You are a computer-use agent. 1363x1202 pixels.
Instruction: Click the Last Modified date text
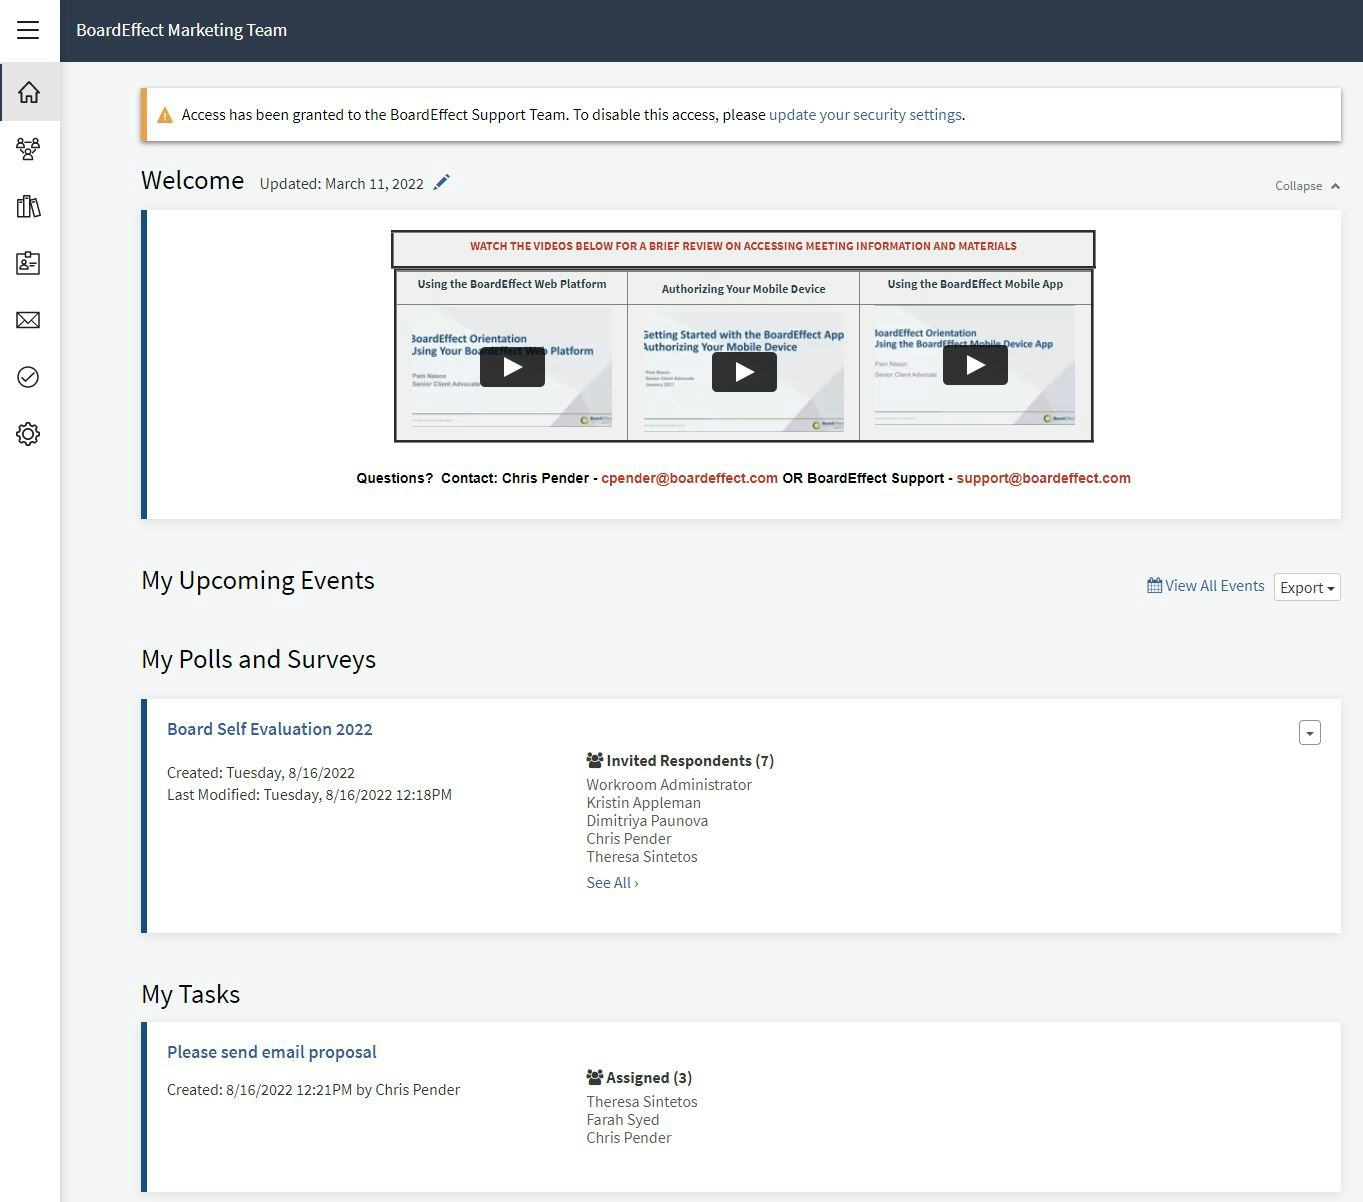coord(309,795)
